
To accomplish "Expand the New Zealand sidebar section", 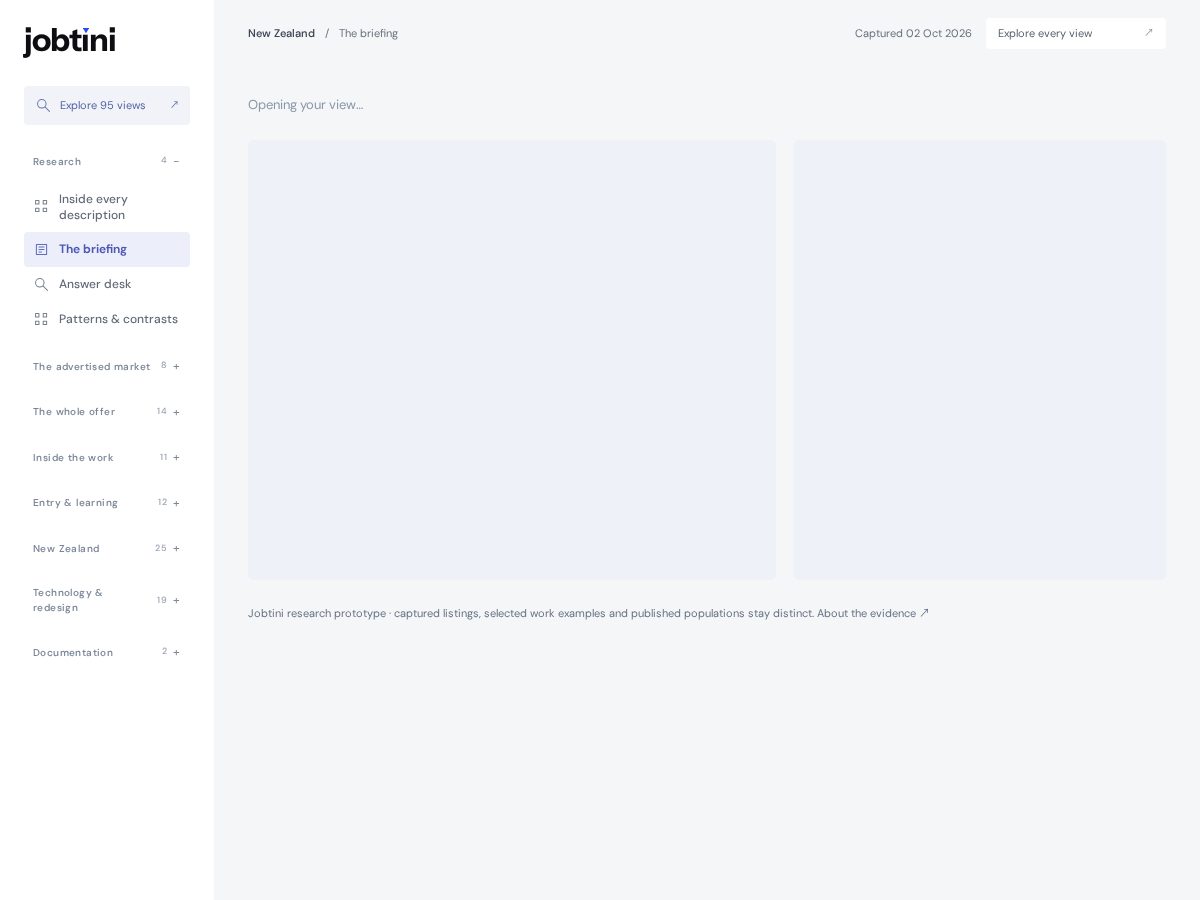I will click(107, 548).
